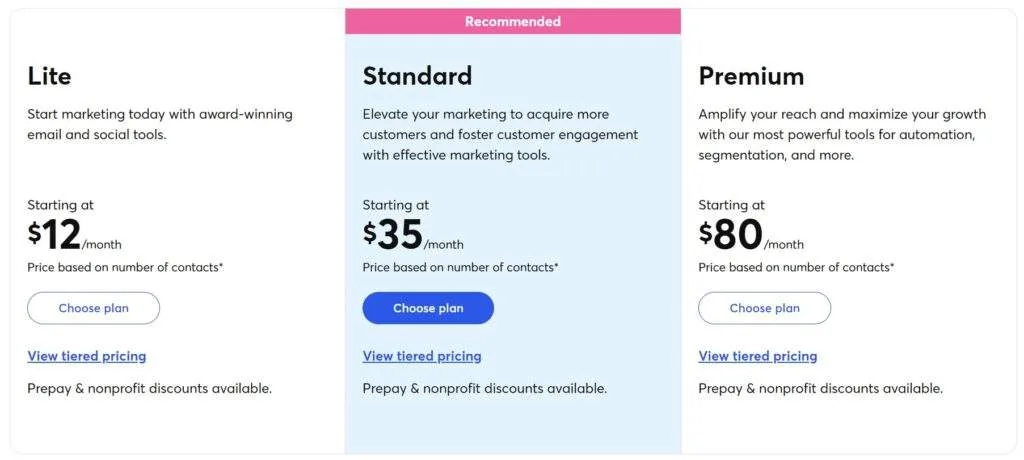The width and height of the screenshot is (1024, 460).
Task: Open Premium's View tiered pricing link
Action: pos(757,356)
